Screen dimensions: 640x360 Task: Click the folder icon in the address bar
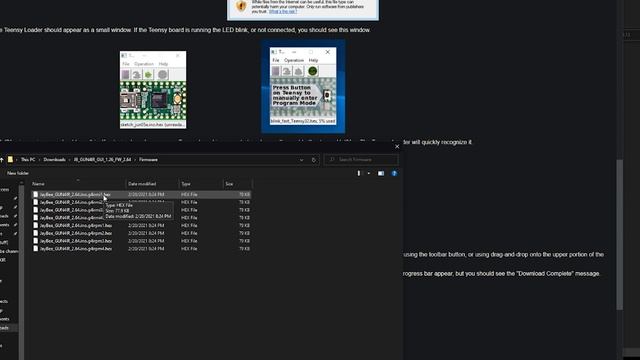tap(11, 160)
